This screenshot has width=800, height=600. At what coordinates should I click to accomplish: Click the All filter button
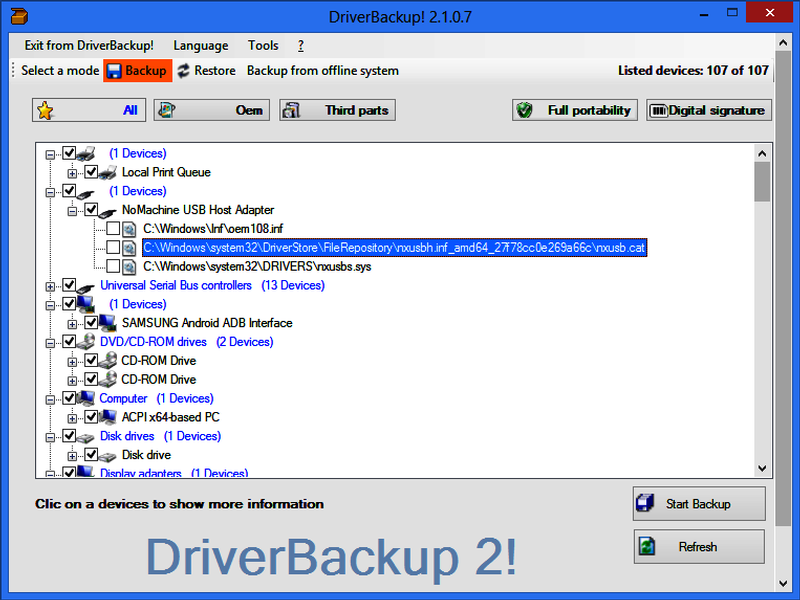click(x=89, y=110)
